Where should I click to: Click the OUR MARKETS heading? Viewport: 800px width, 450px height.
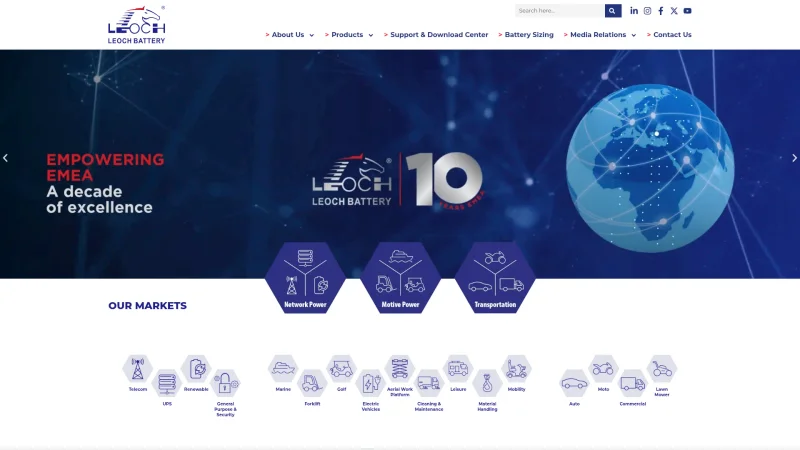pos(147,306)
